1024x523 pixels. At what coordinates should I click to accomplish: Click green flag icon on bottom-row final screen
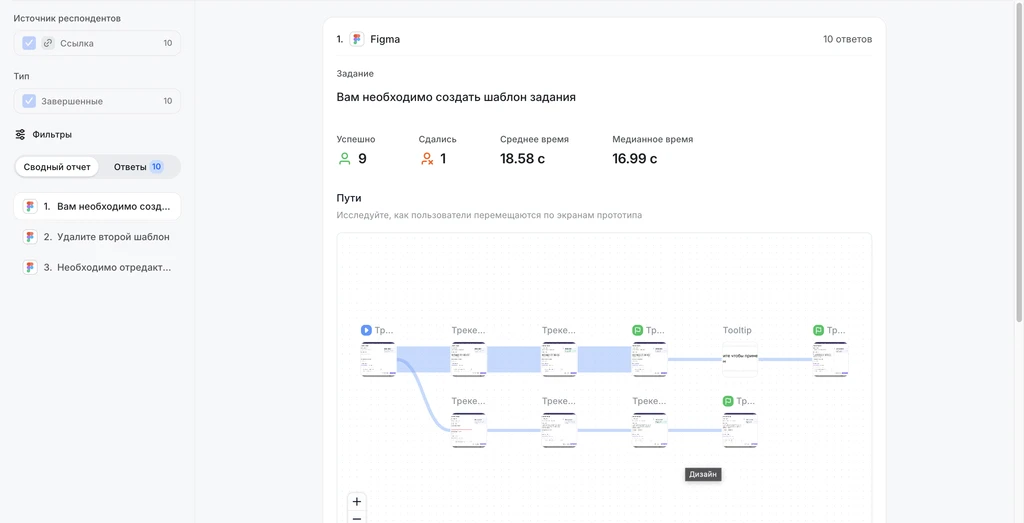click(728, 401)
